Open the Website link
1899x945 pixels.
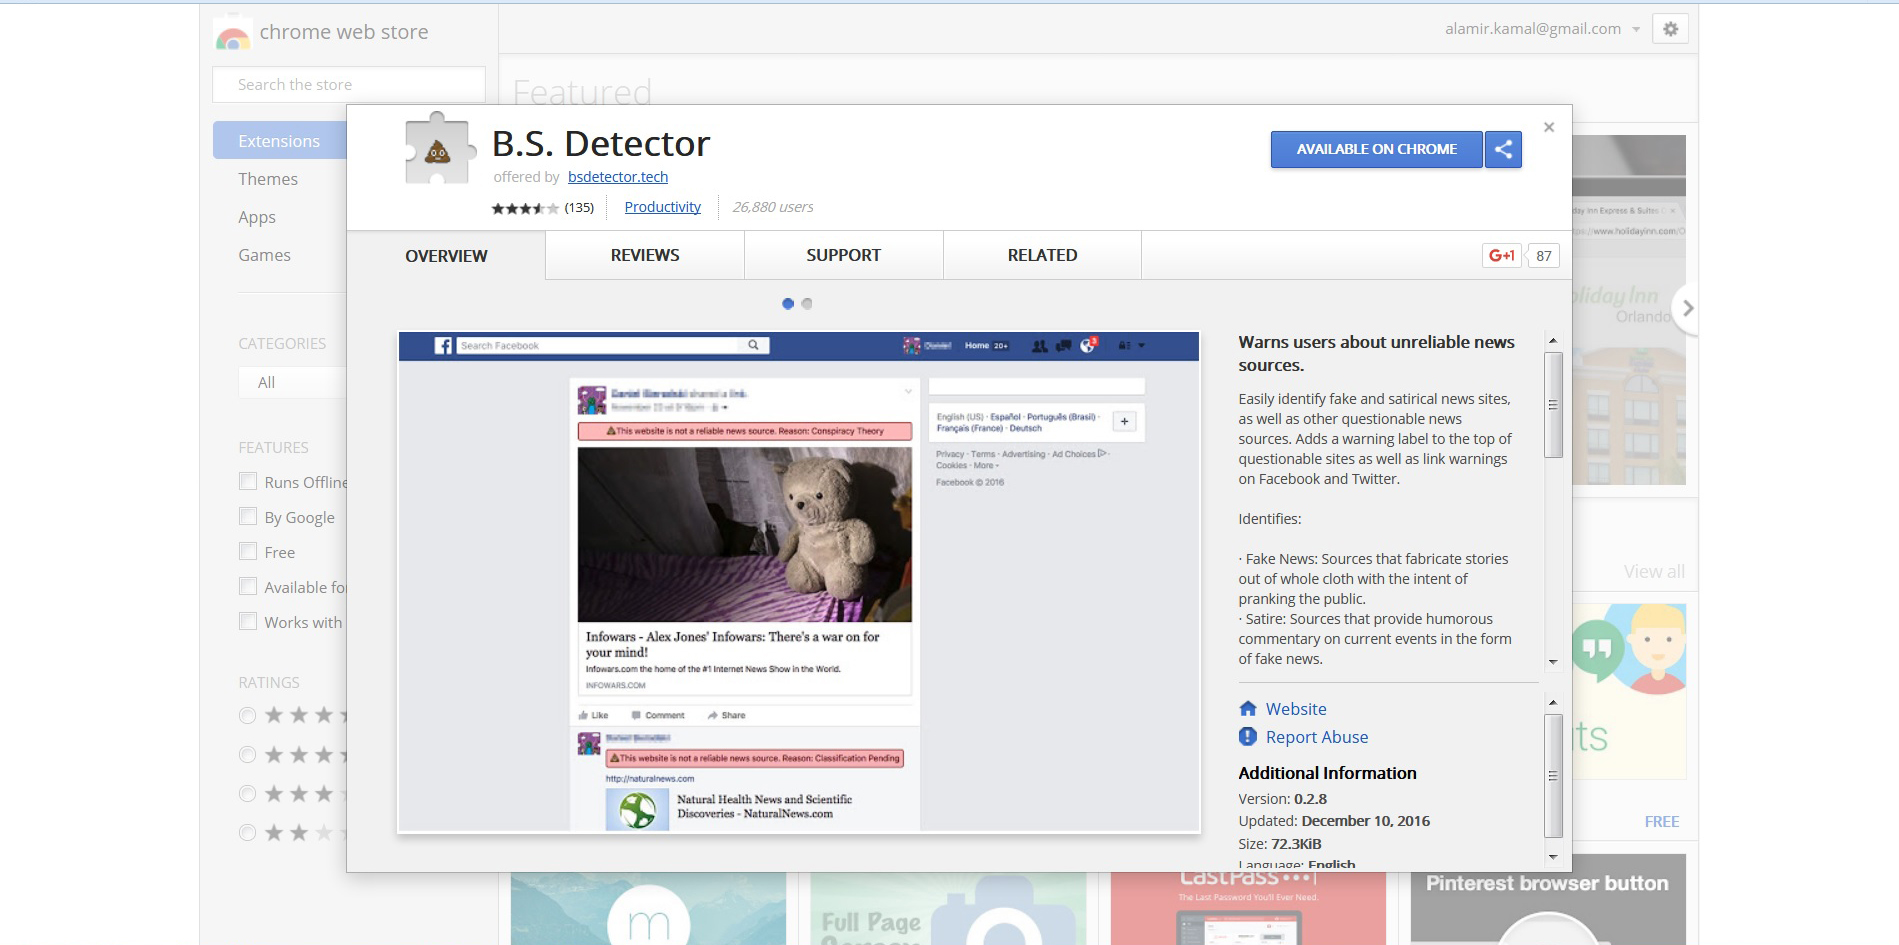1296,709
